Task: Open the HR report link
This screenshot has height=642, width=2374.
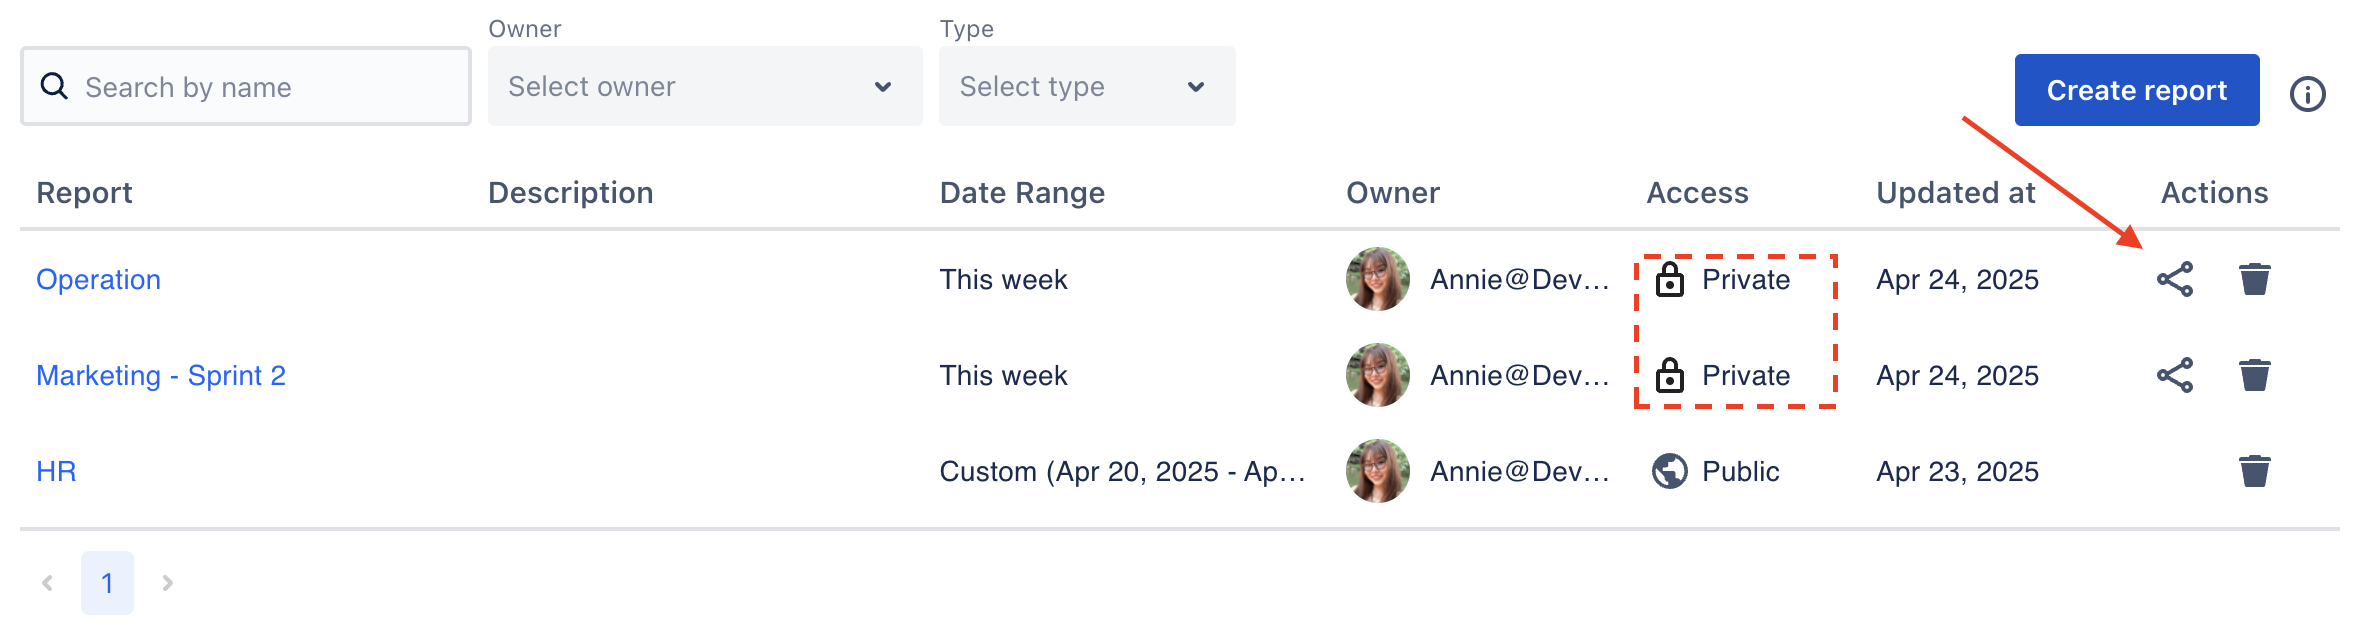Action: pyautogui.click(x=56, y=471)
